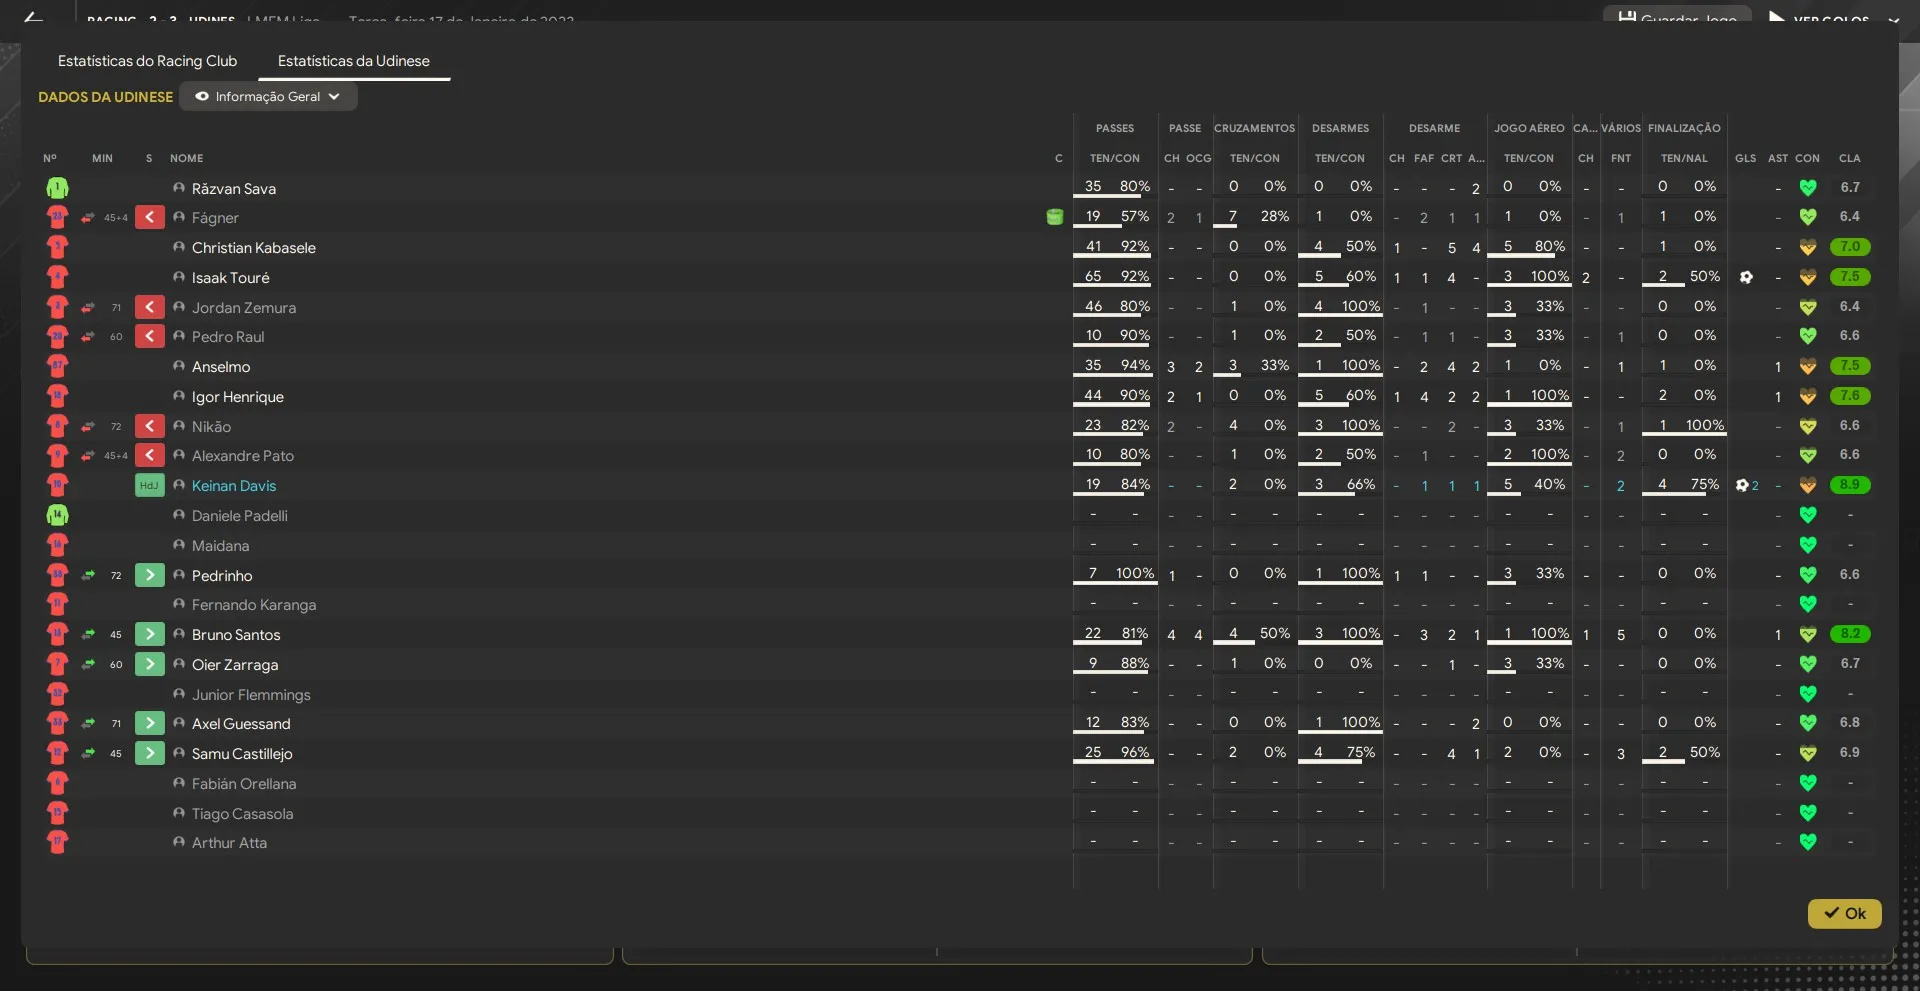Click the substituted-off arrow for Alexandre Pato
This screenshot has width=1920, height=991.
(149, 455)
